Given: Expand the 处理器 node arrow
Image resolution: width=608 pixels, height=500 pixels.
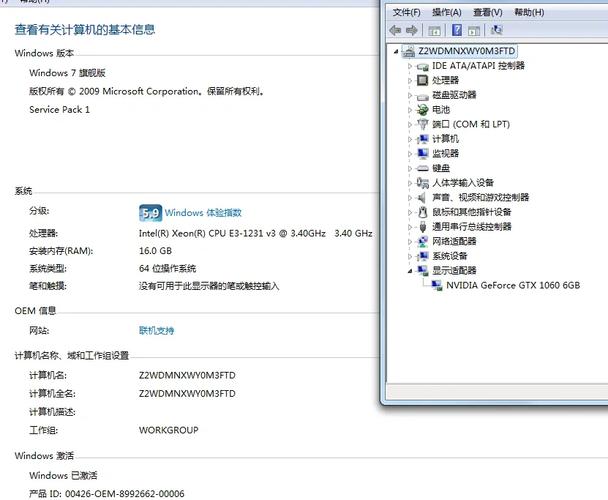Looking at the screenshot, I should [410, 81].
